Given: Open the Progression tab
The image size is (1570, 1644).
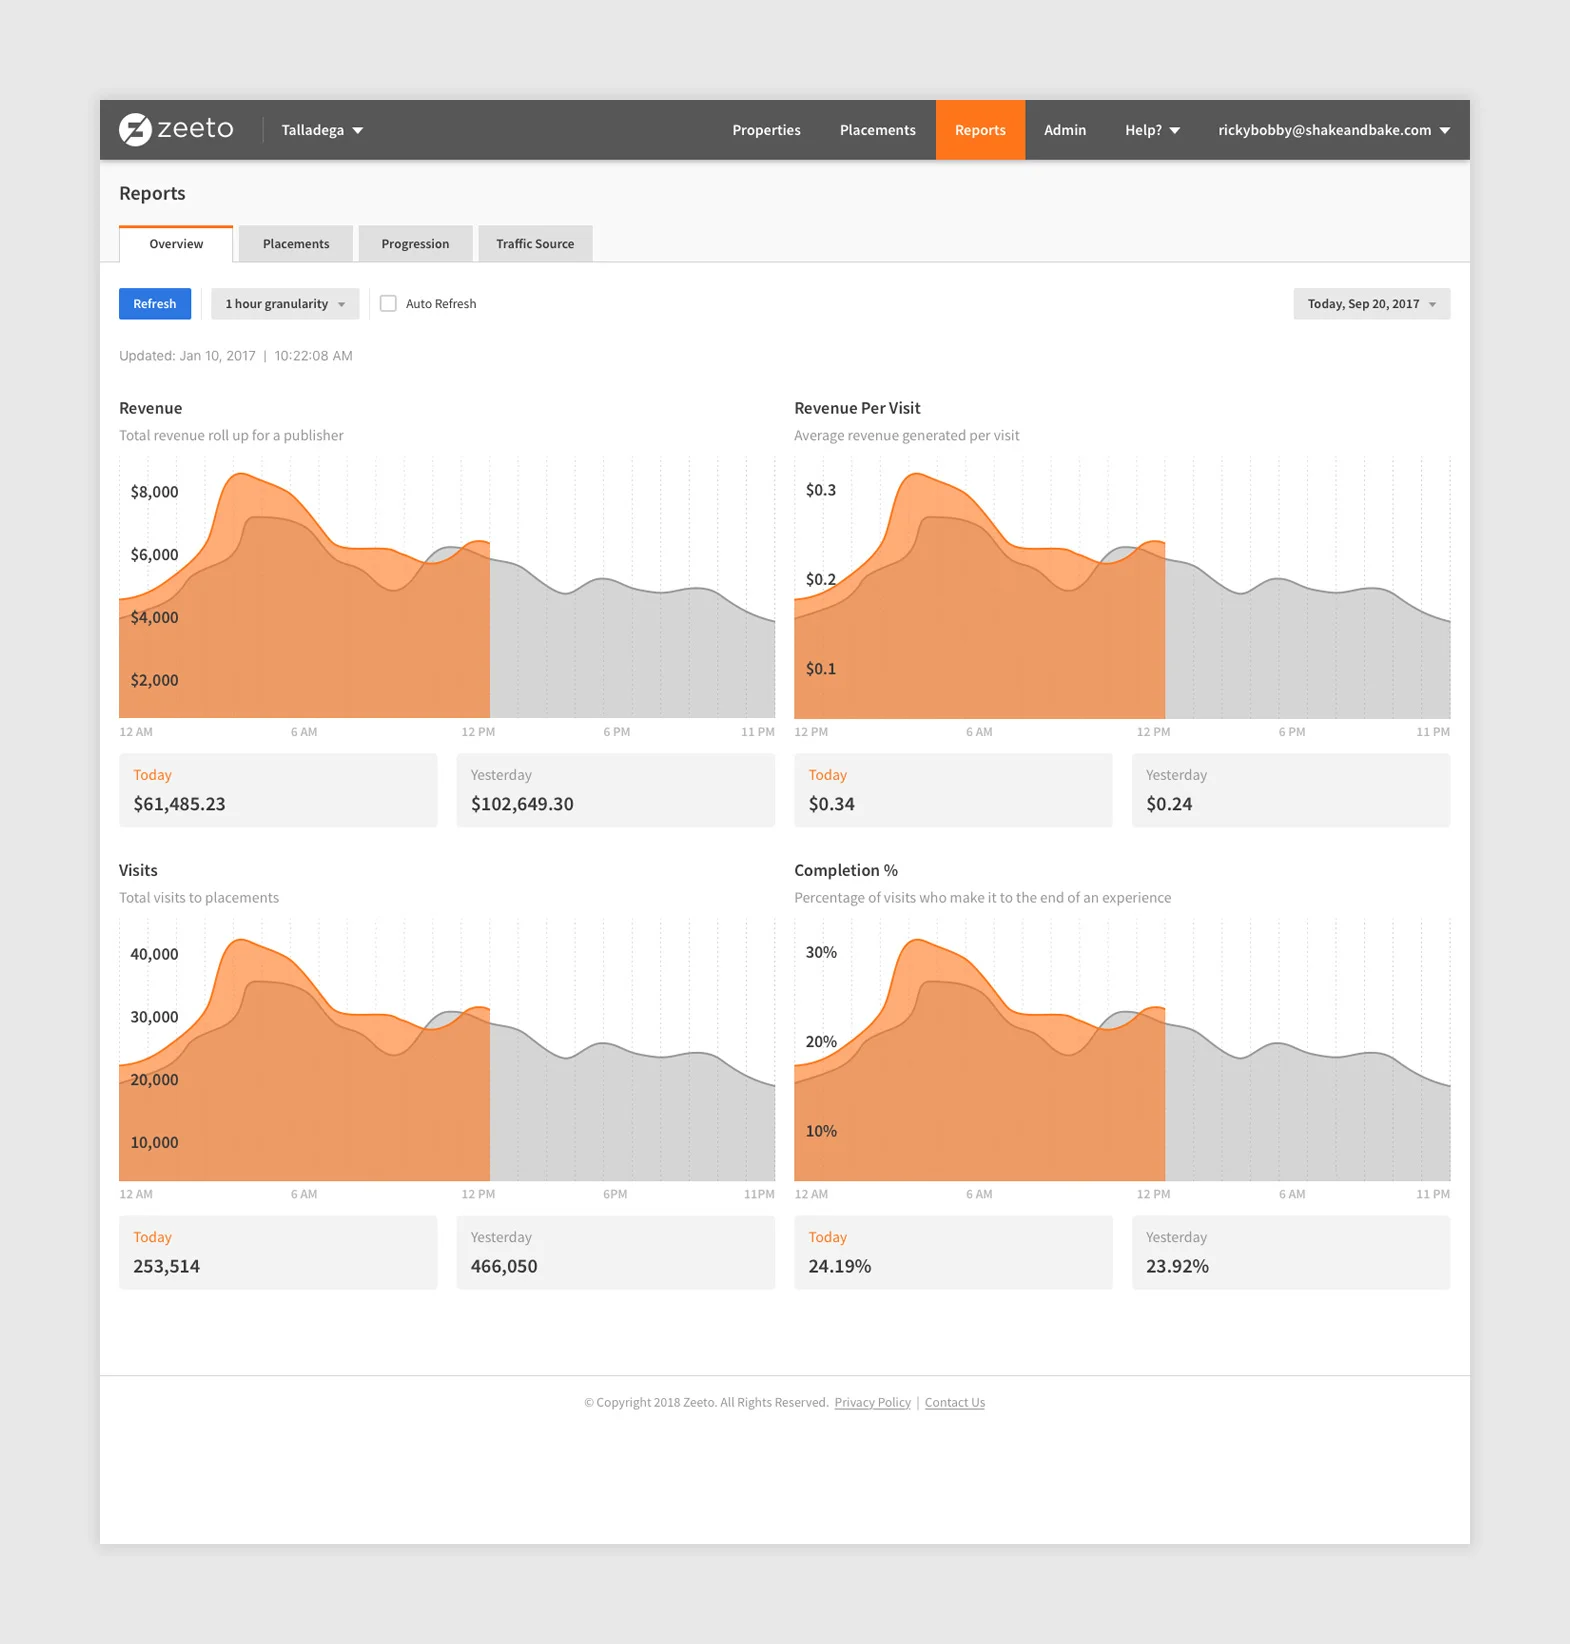Looking at the screenshot, I should tap(415, 244).
